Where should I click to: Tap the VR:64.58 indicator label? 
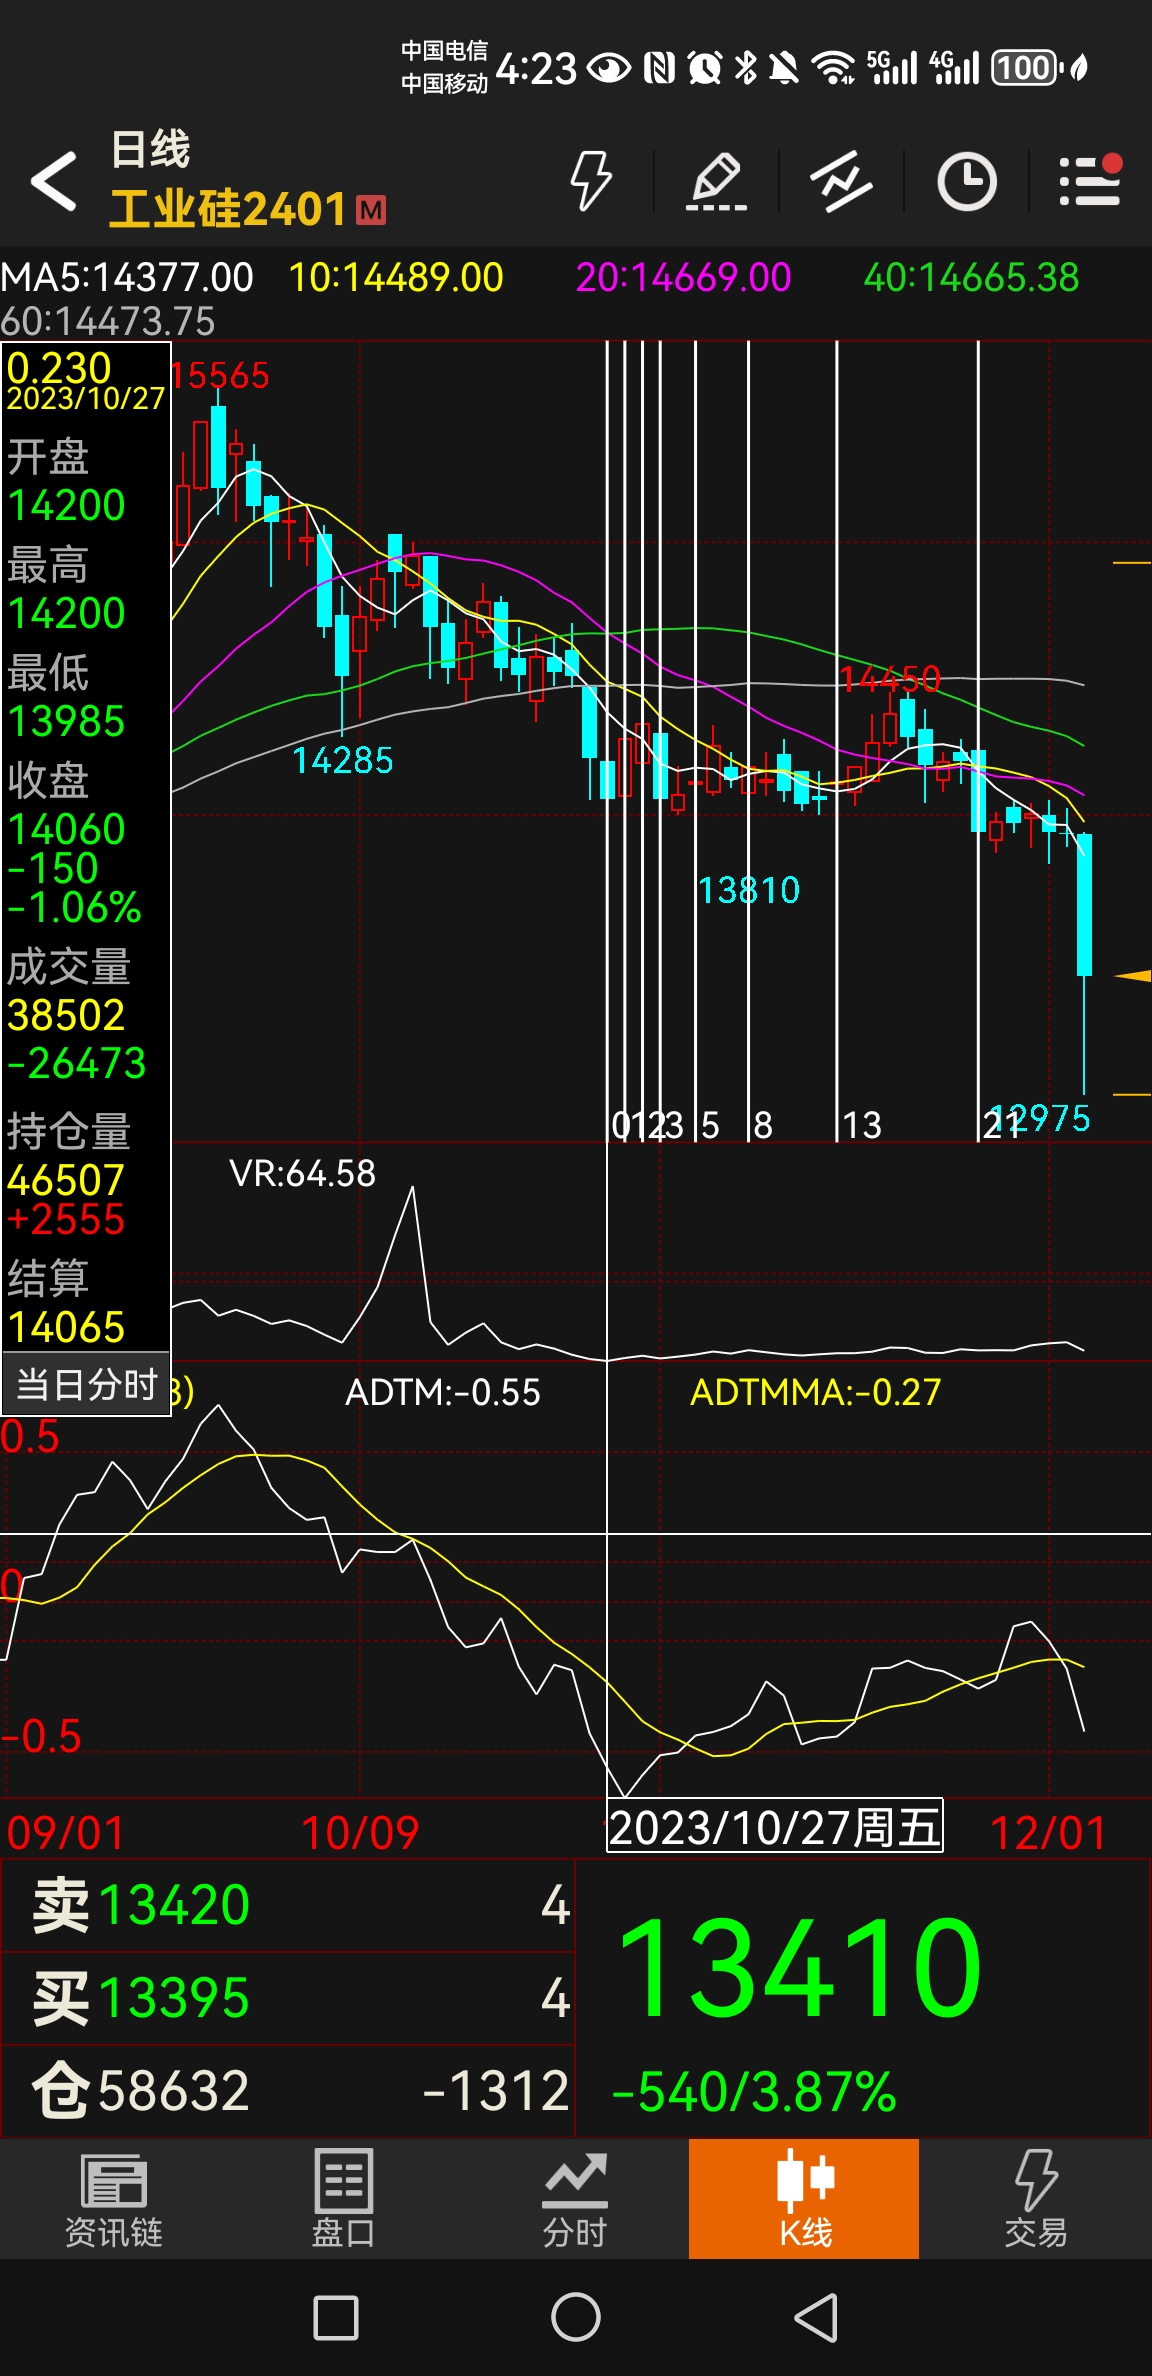pyautogui.click(x=302, y=1173)
